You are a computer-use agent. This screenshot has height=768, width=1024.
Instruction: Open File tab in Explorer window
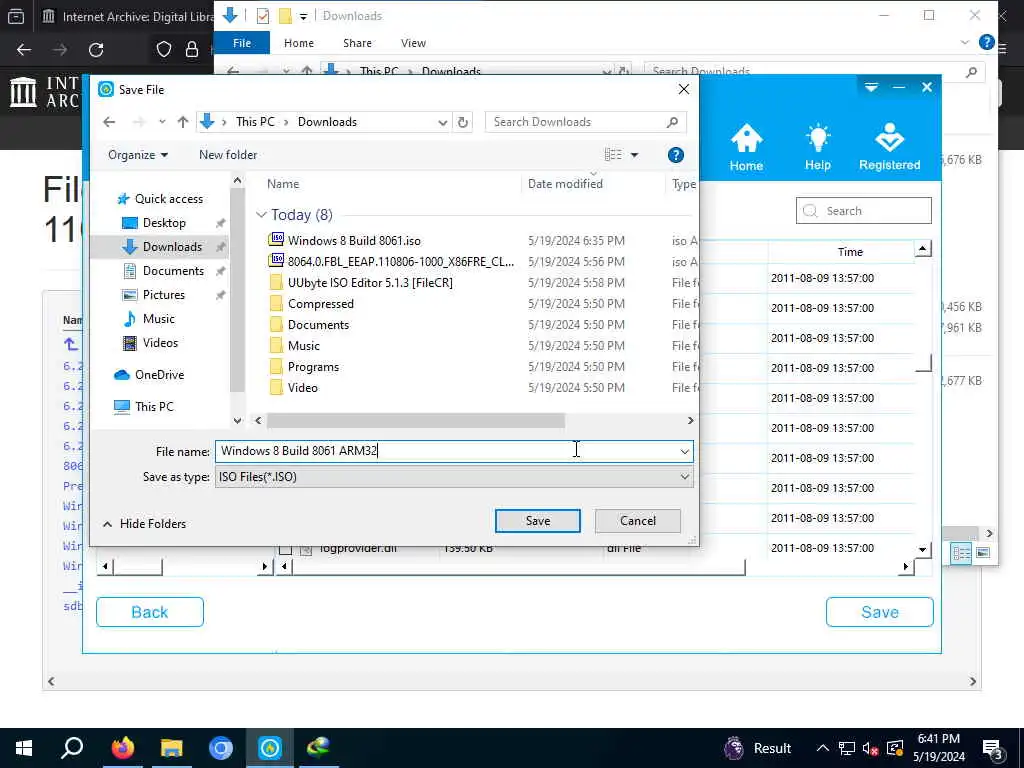click(x=242, y=43)
